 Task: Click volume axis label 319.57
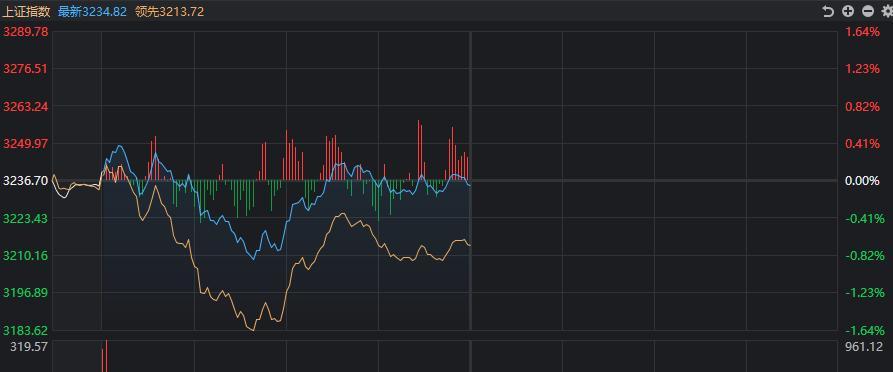(x=30, y=347)
